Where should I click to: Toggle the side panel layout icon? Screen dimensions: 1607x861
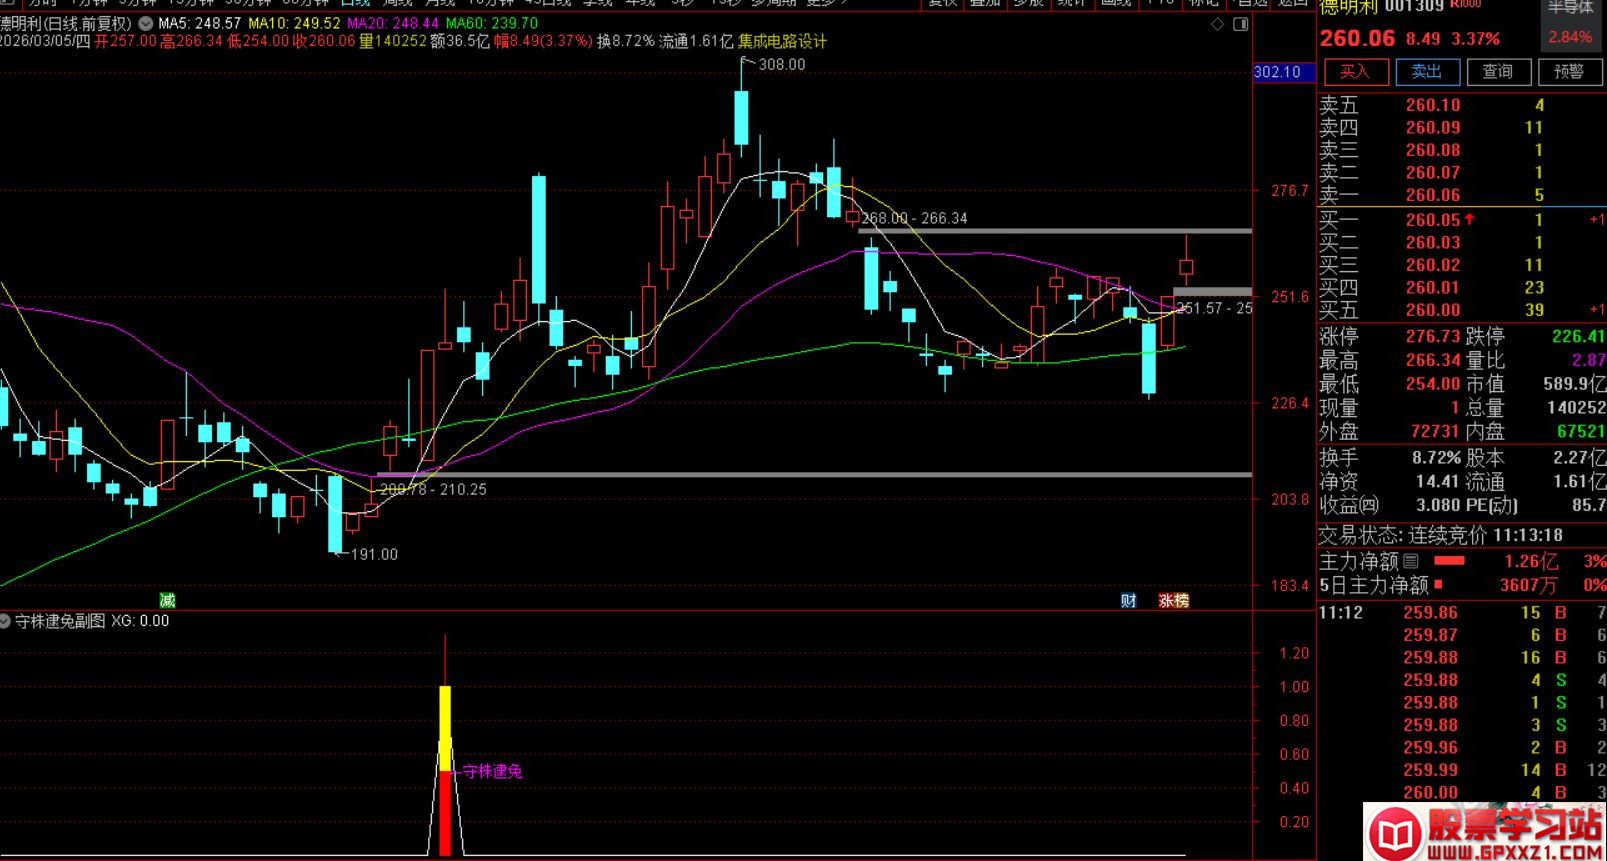click(x=1241, y=24)
